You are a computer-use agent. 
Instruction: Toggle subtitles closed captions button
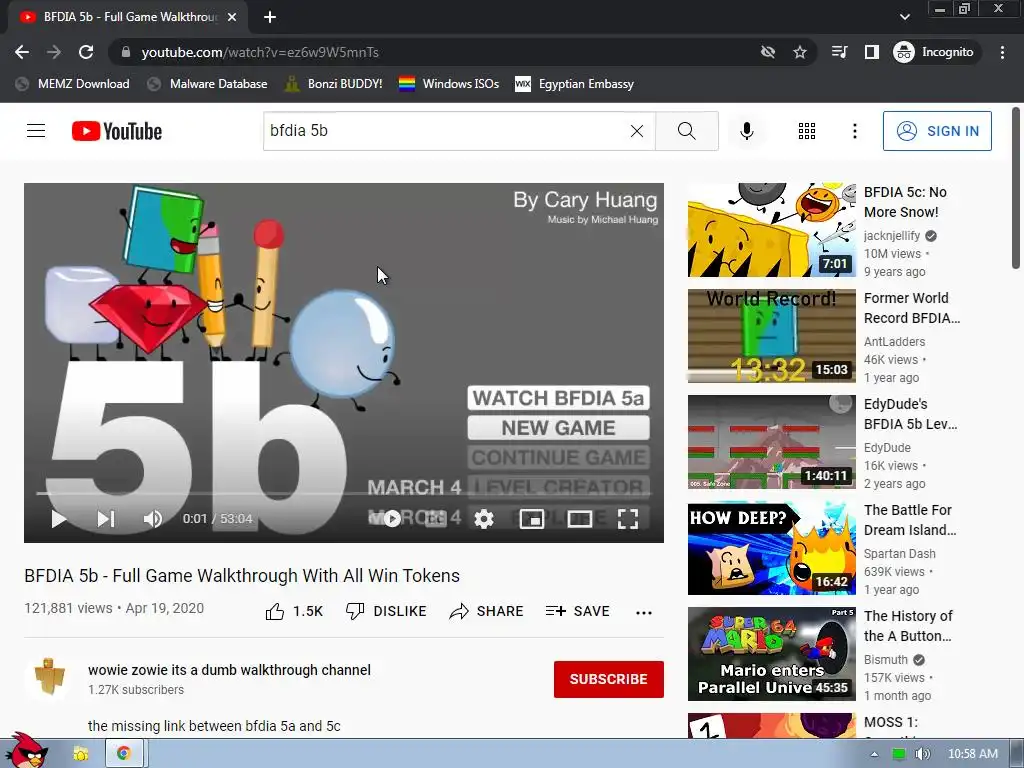point(436,519)
